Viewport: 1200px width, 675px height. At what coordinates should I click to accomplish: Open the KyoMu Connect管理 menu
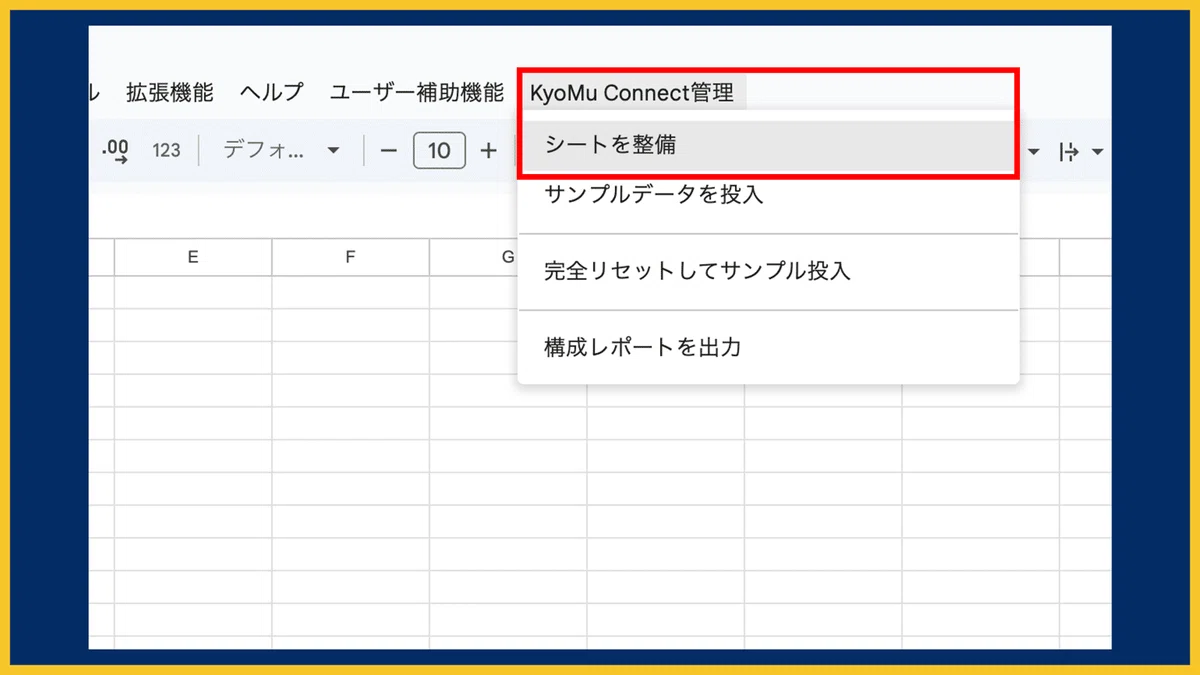632,93
